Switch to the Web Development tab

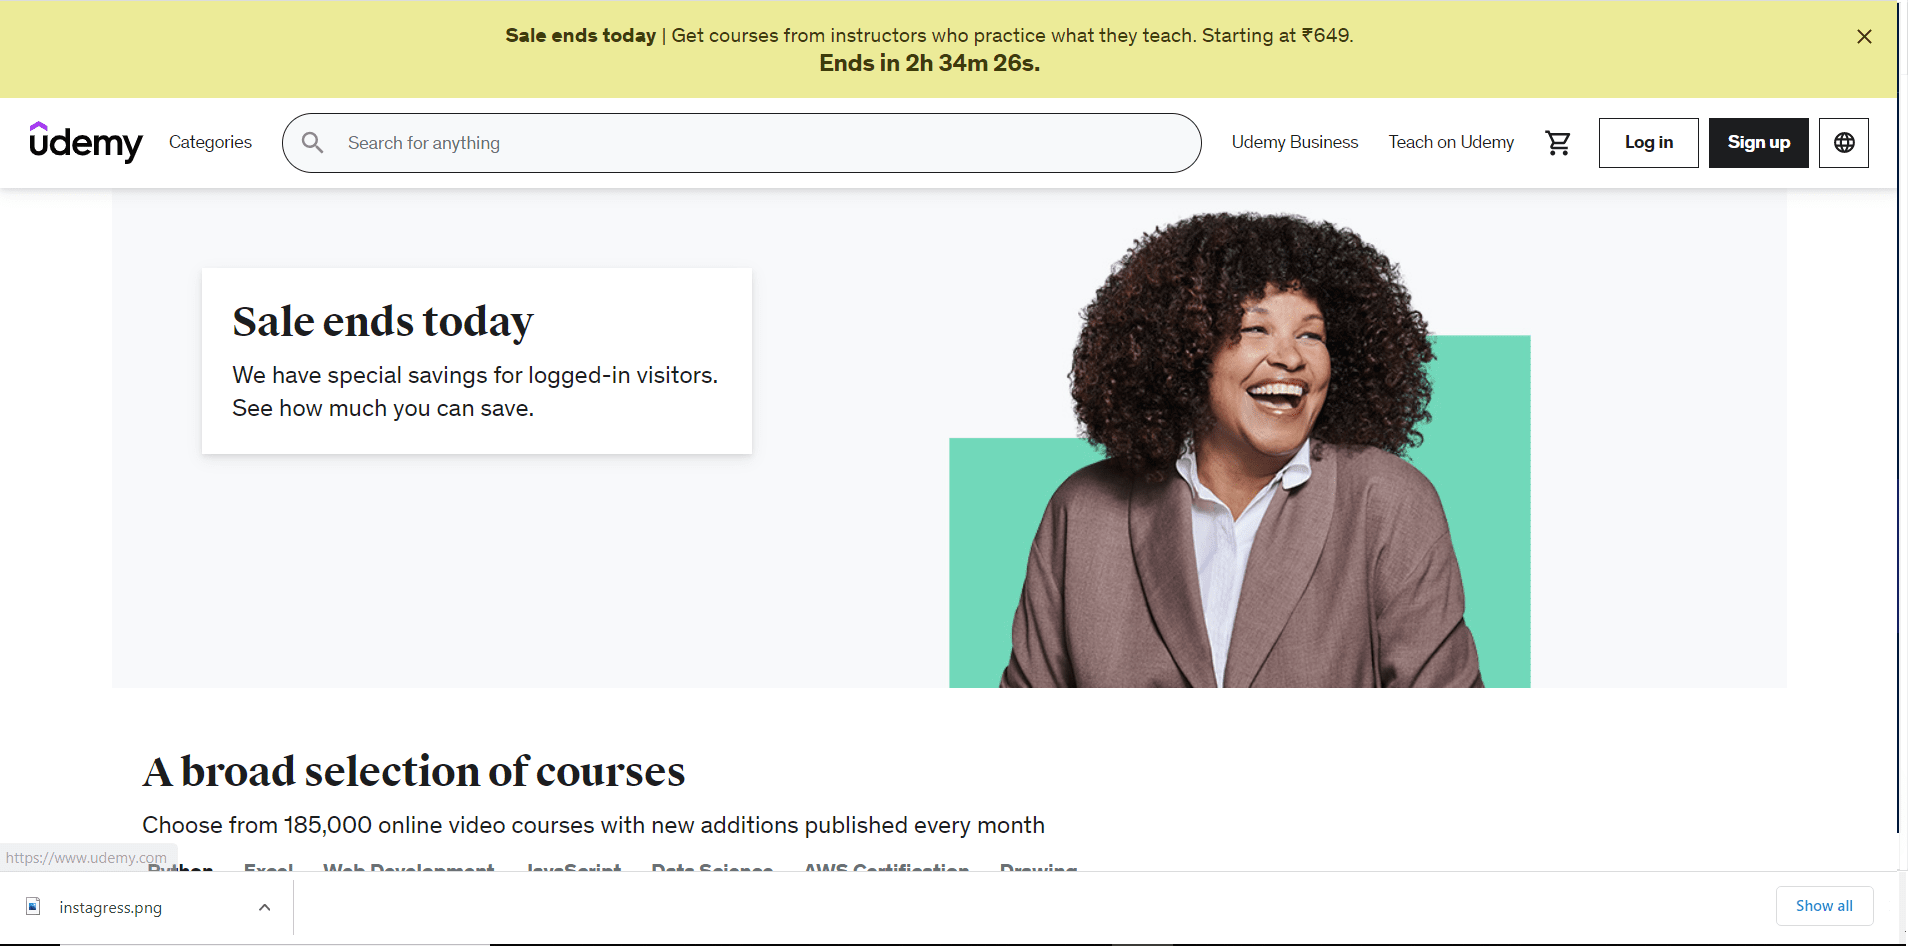click(x=408, y=867)
